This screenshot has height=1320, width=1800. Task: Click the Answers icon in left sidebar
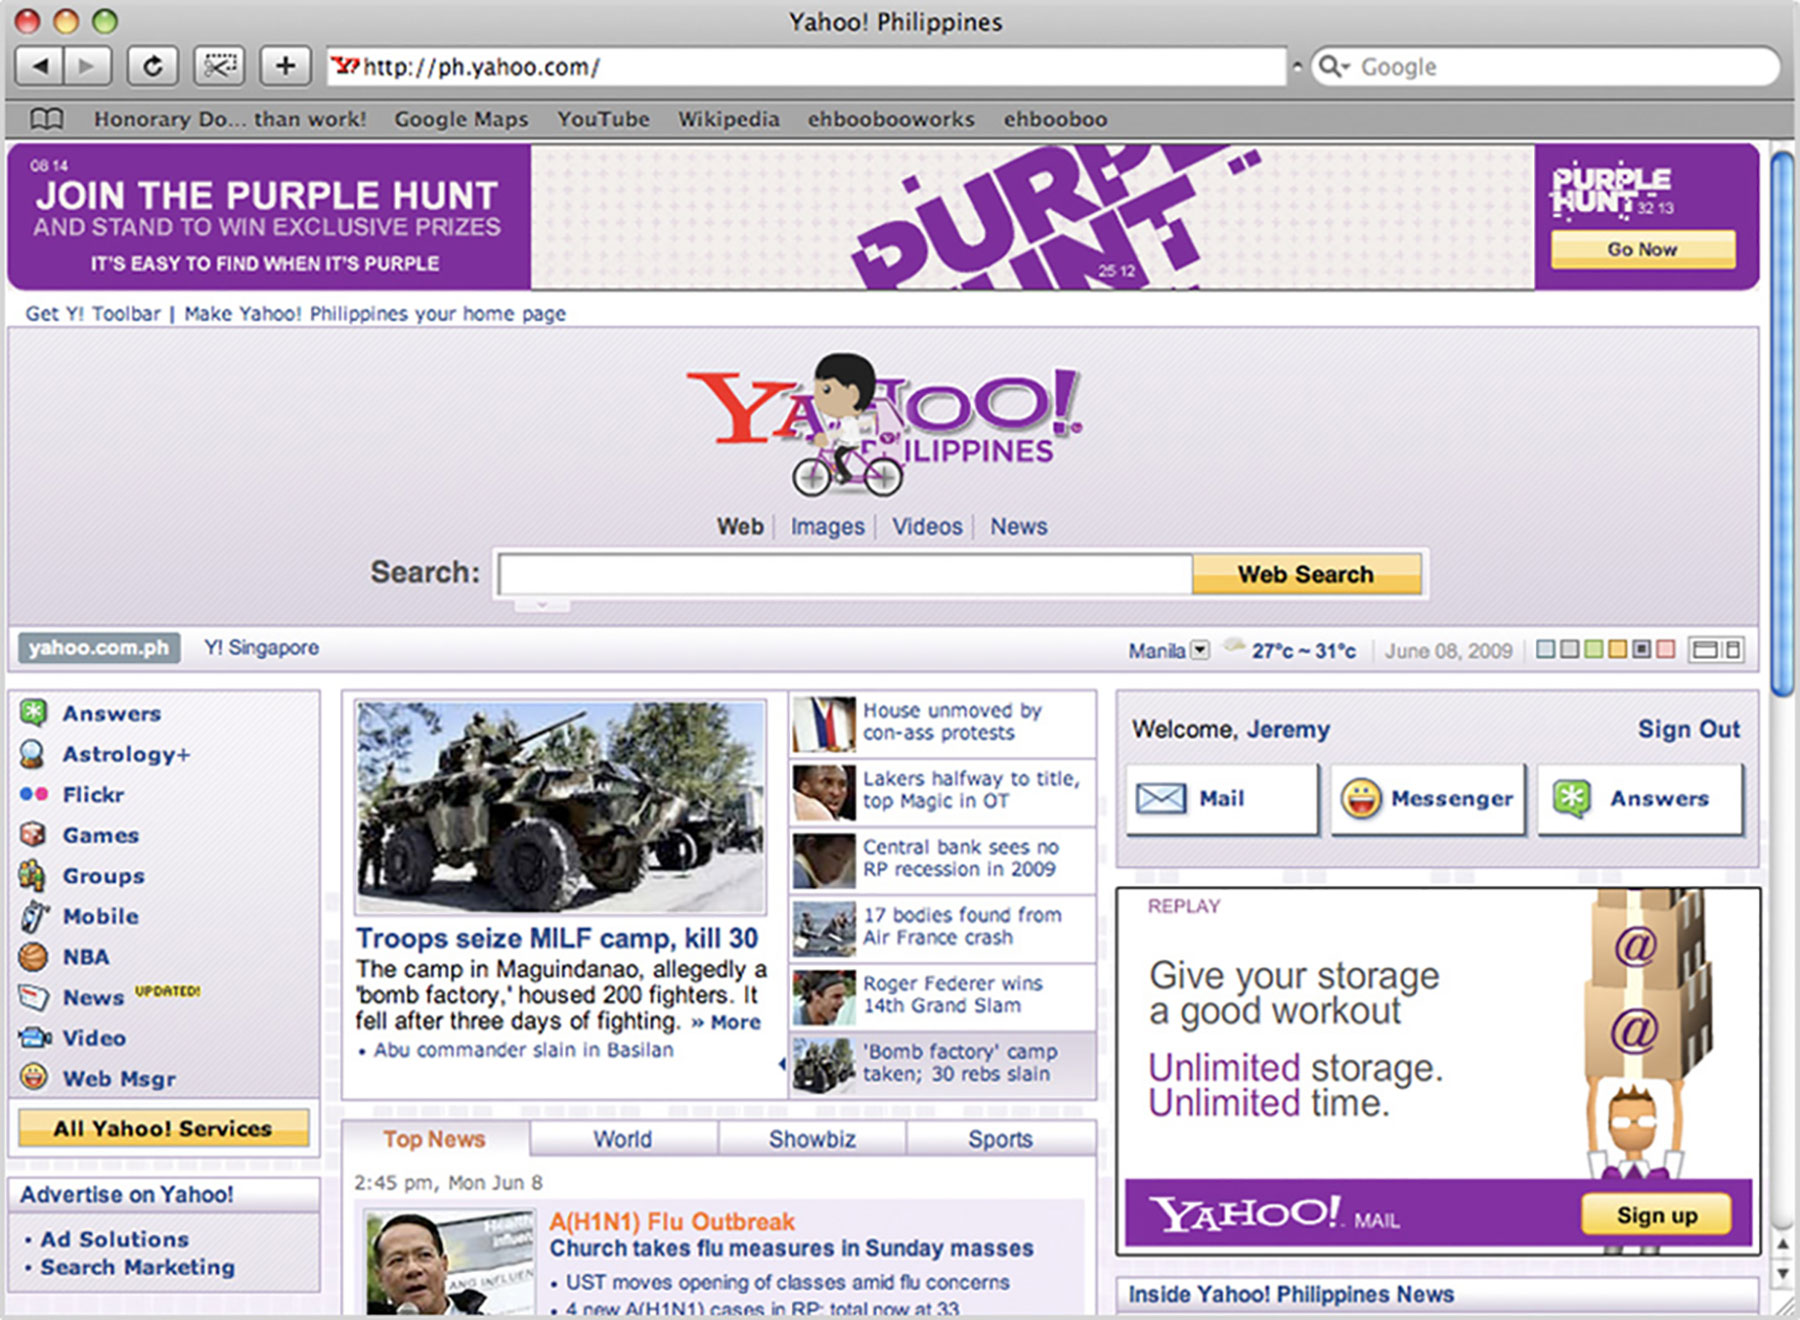point(33,713)
